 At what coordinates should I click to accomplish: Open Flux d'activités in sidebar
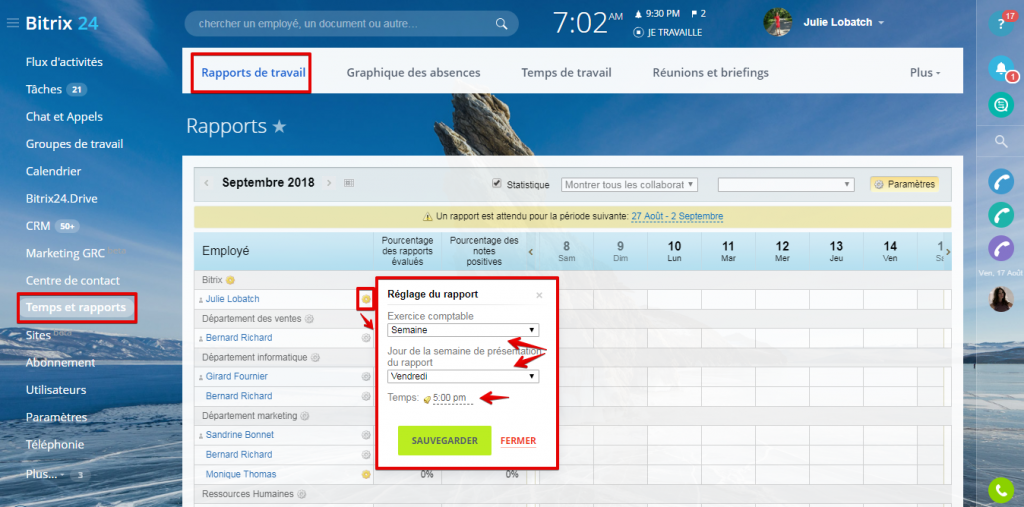pyautogui.click(x=64, y=62)
